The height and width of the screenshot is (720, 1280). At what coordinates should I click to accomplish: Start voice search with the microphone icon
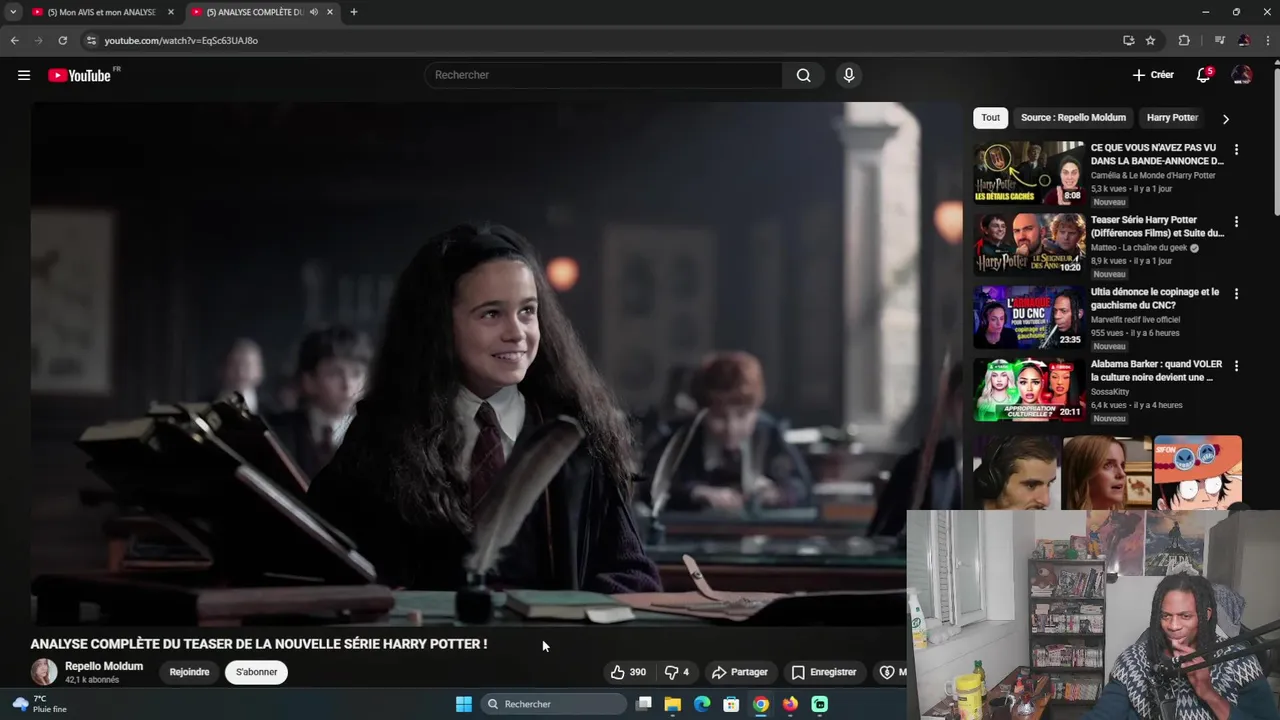849,75
